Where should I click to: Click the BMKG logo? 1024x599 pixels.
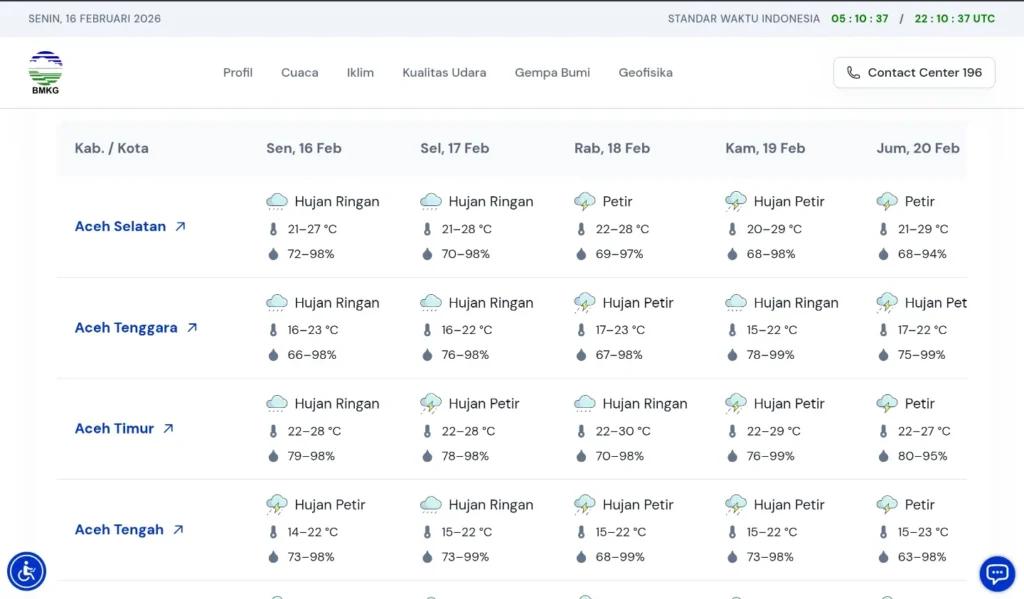click(x=45, y=73)
